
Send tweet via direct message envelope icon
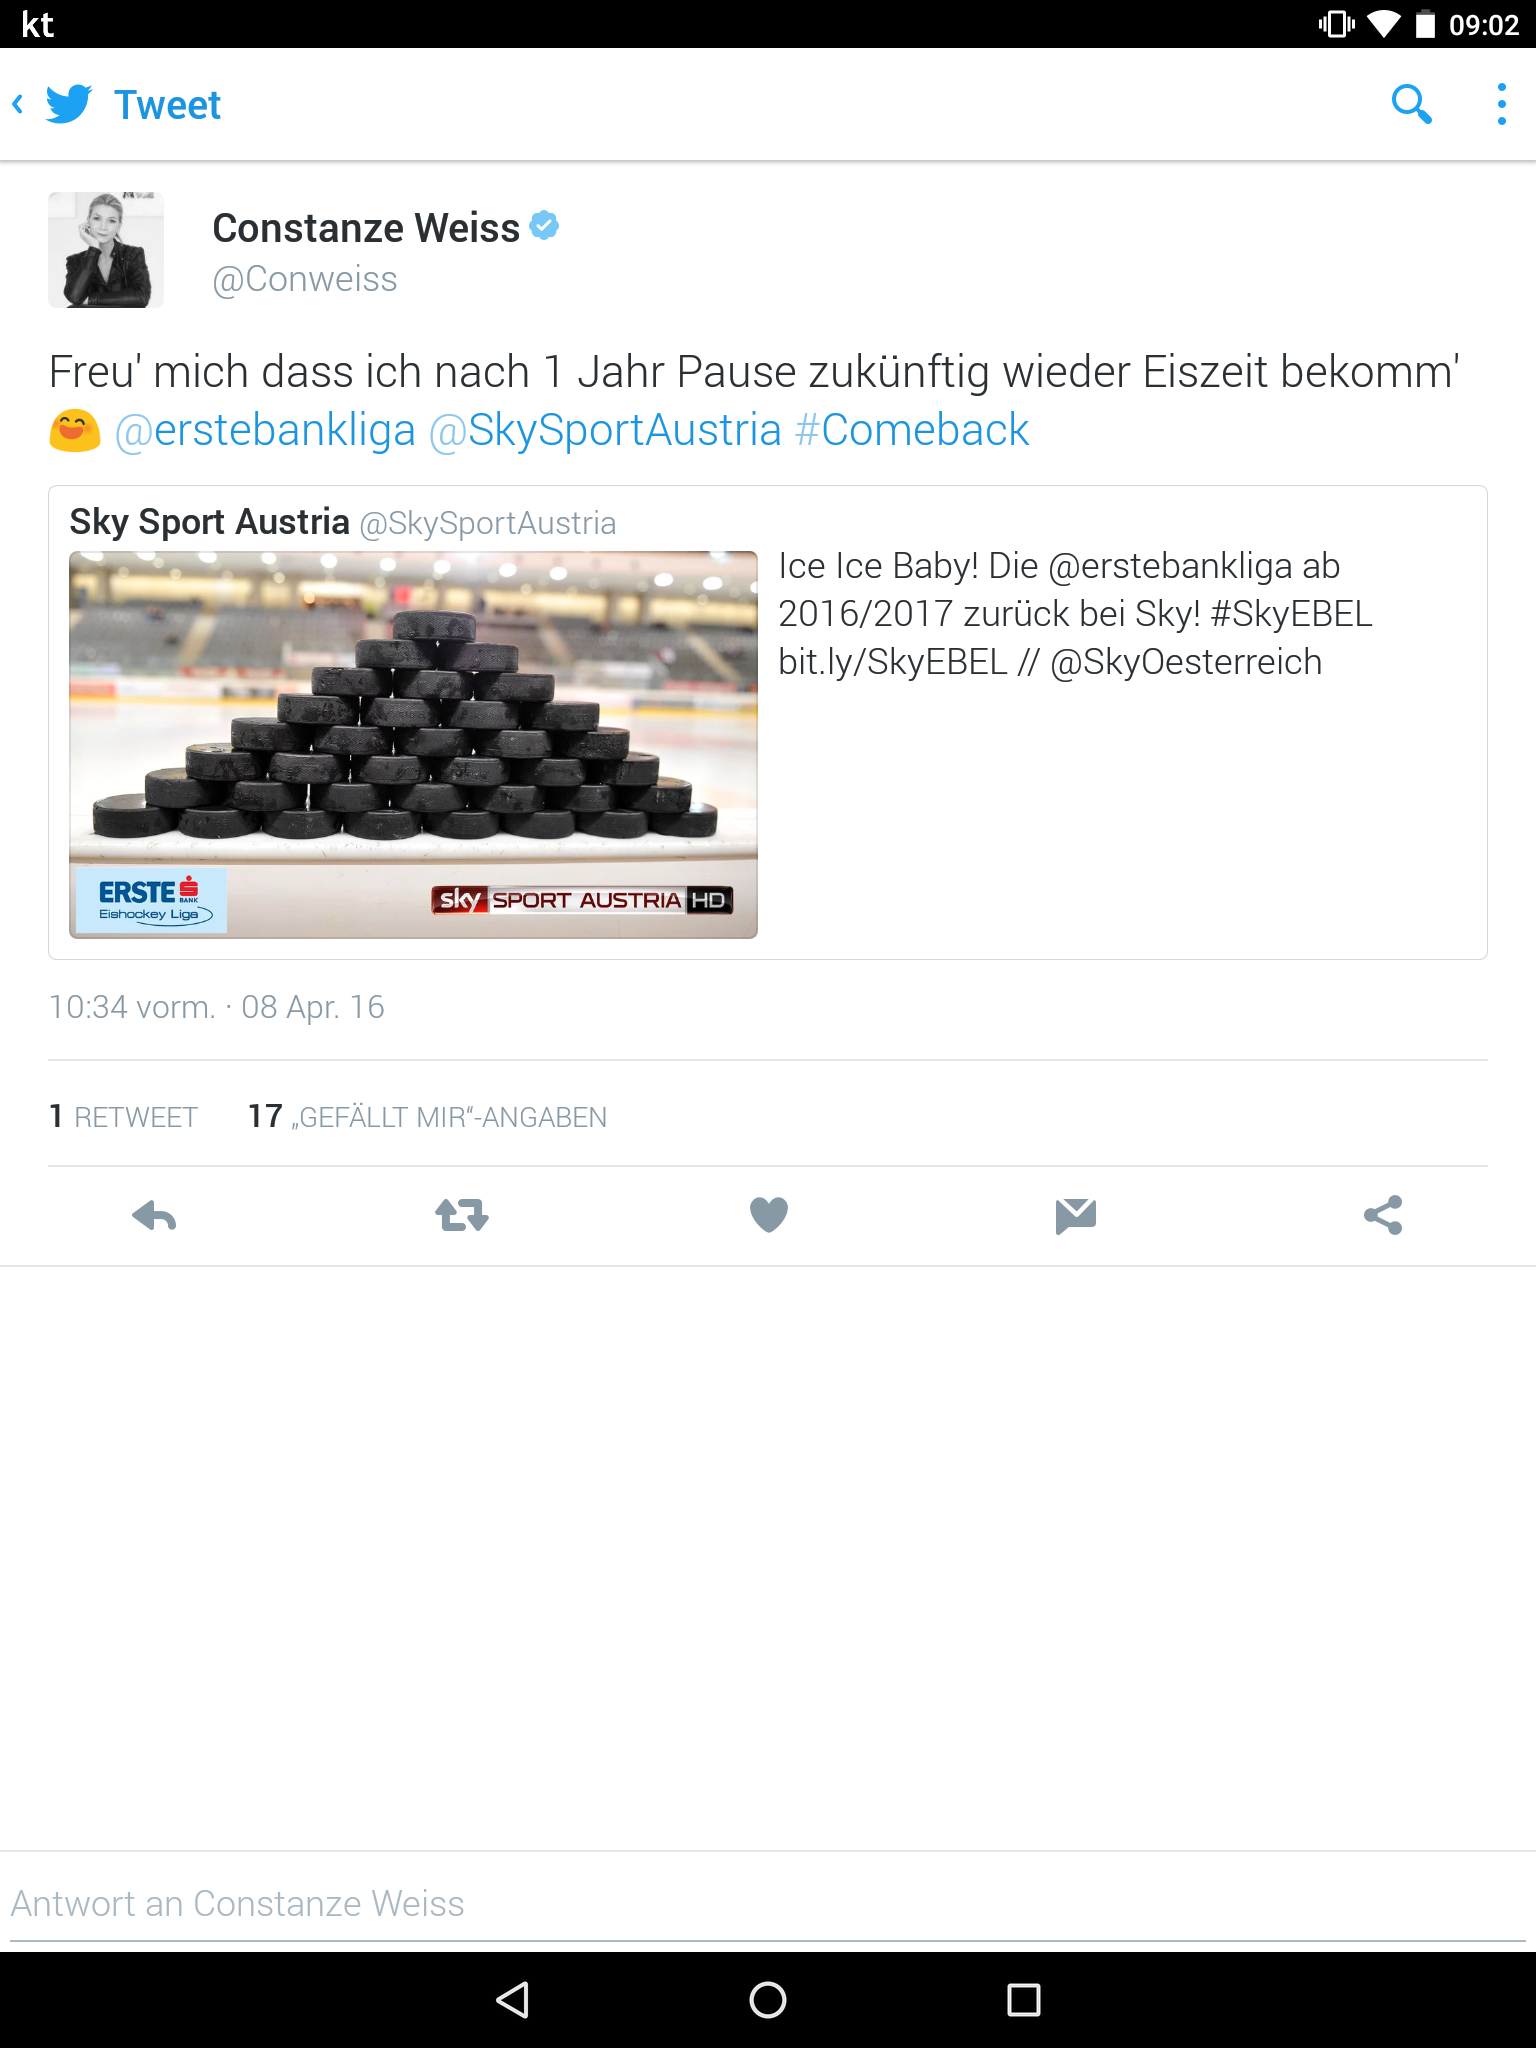(x=1076, y=1215)
